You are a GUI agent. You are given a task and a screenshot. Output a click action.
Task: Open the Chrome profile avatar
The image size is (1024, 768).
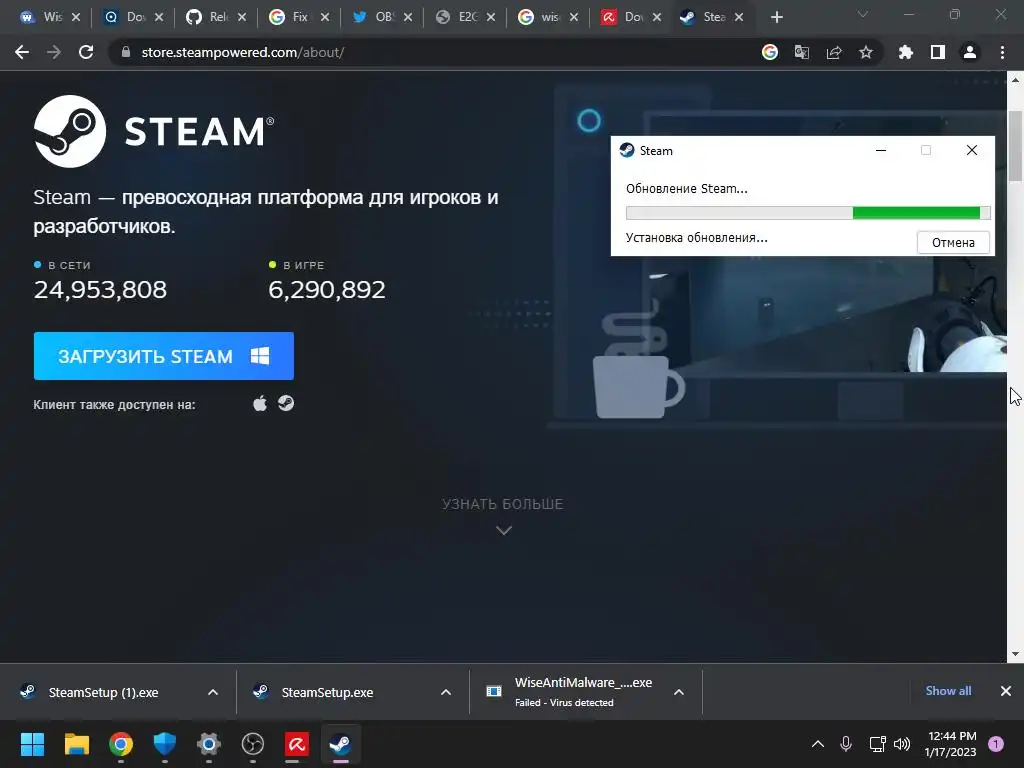(x=970, y=52)
